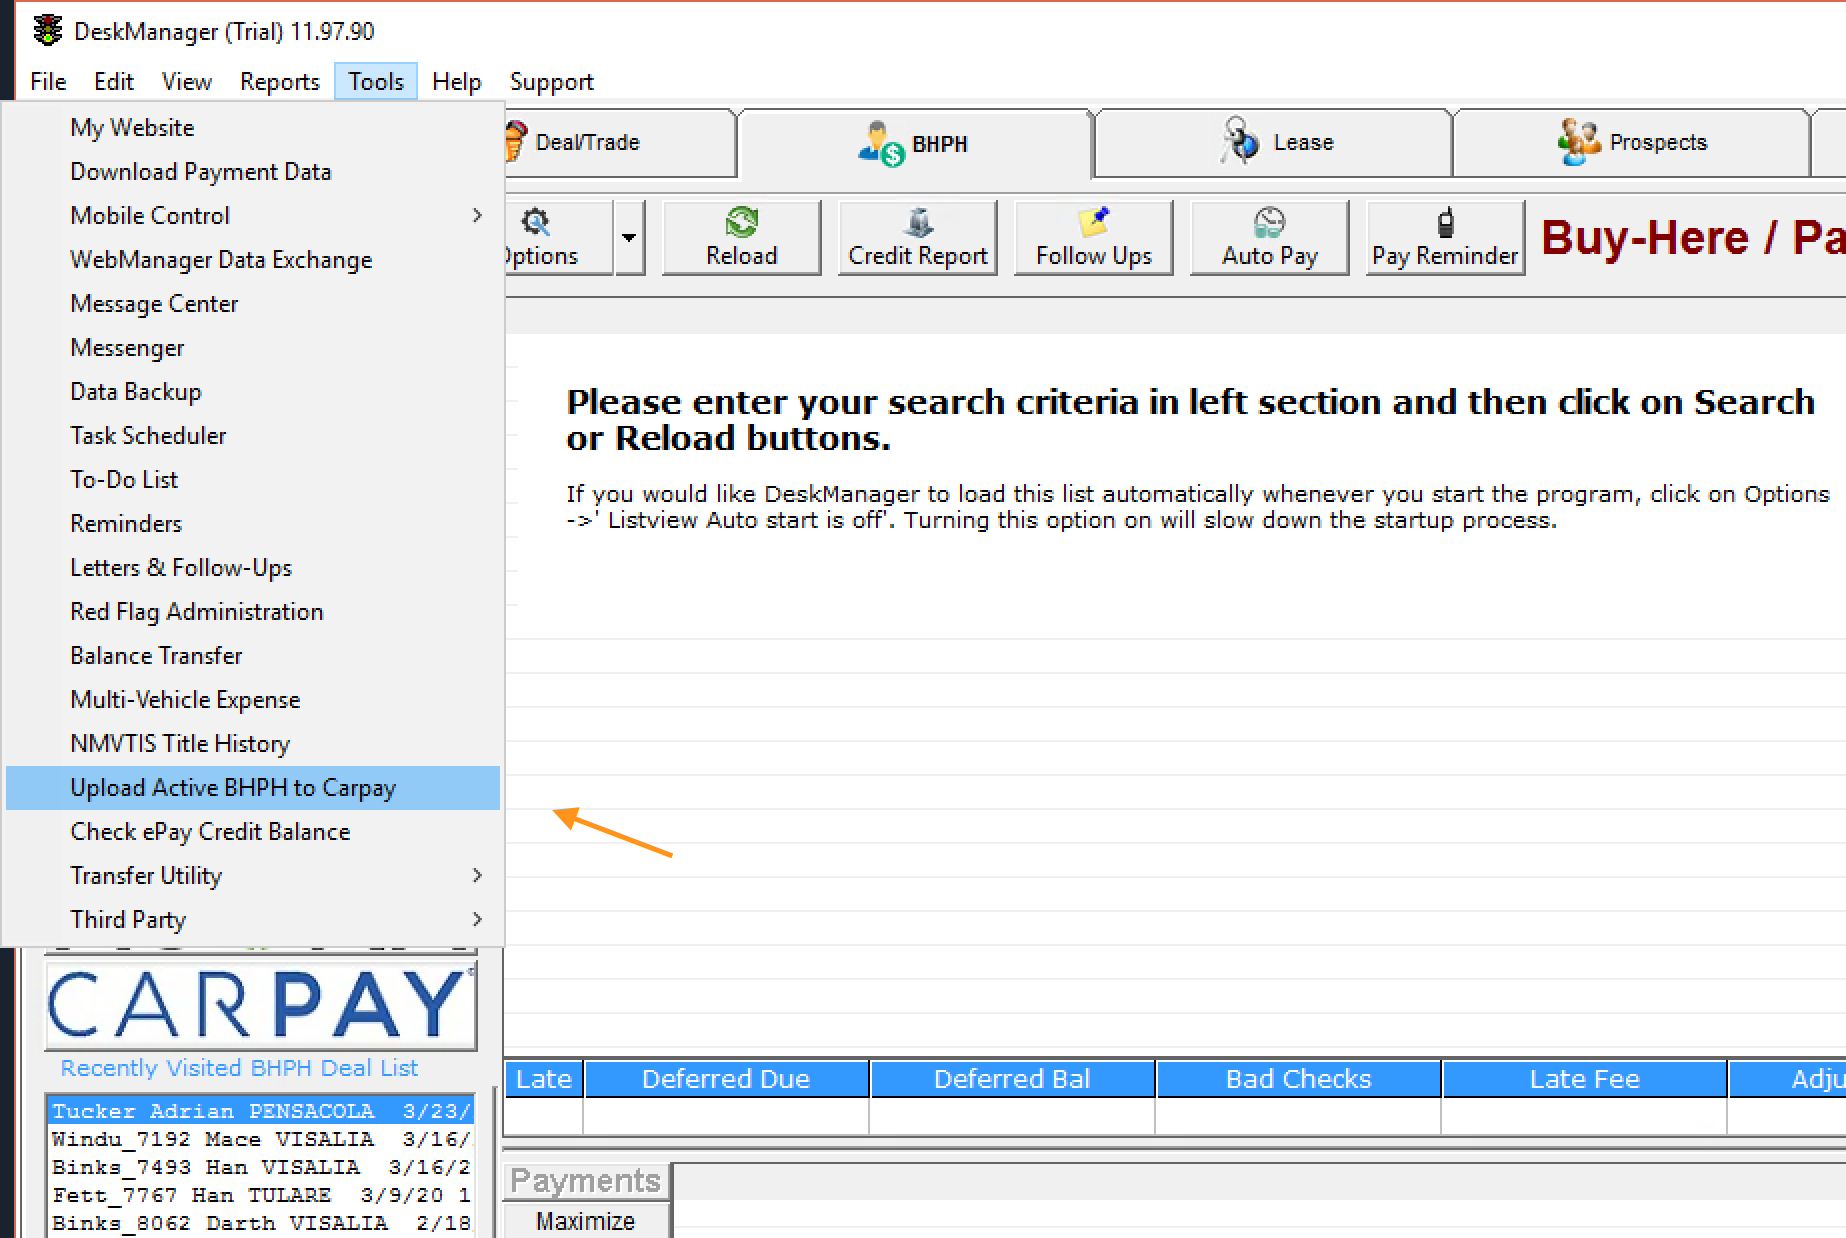The width and height of the screenshot is (1846, 1238).
Task: Open the Credit Report tool
Action: click(x=917, y=223)
